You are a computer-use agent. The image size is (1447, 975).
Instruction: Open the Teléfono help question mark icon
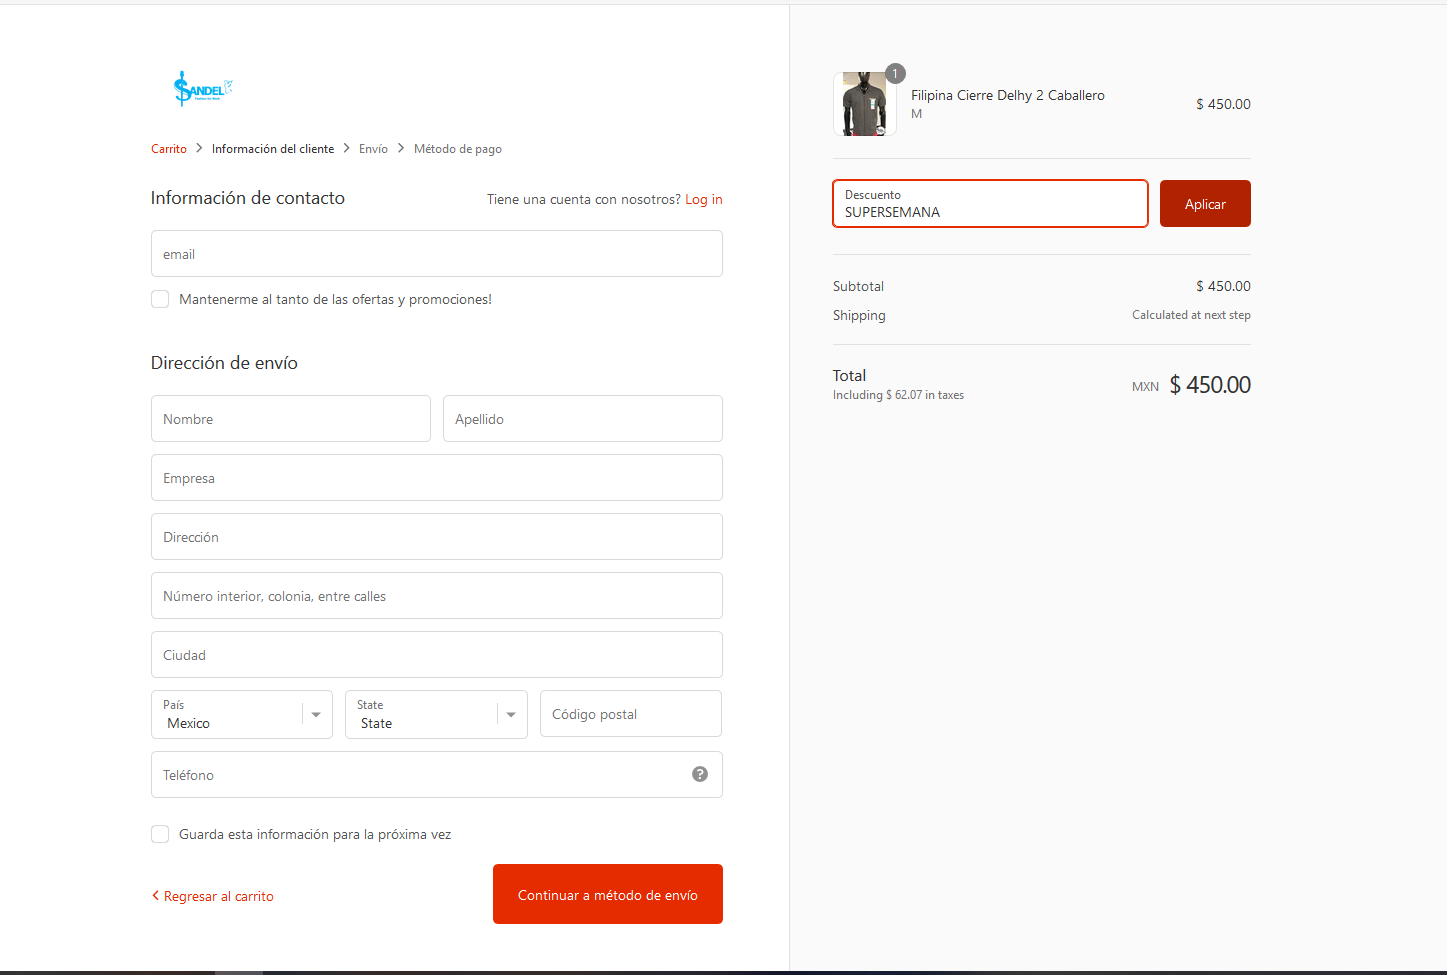pyautogui.click(x=700, y=774)
